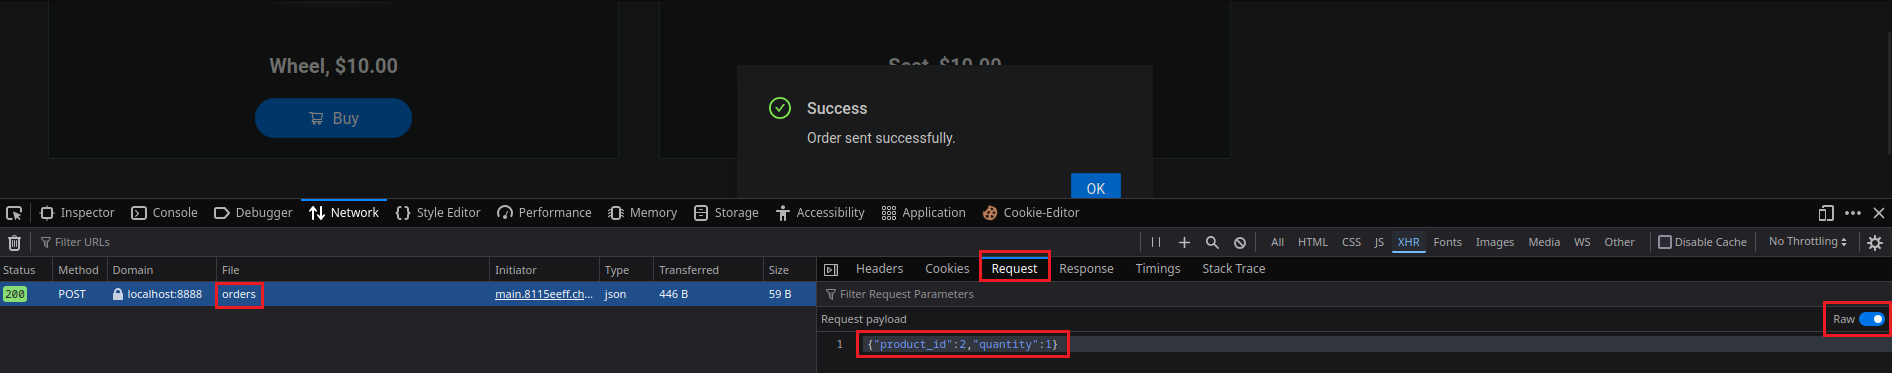Collapse request details pane toggle
The image size is (1892, 373).
coord(830,269)
